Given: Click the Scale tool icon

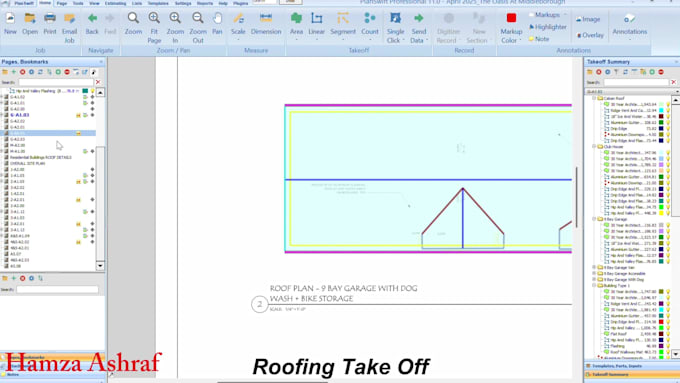Looking at the screenshot, I should click(238, 18).
